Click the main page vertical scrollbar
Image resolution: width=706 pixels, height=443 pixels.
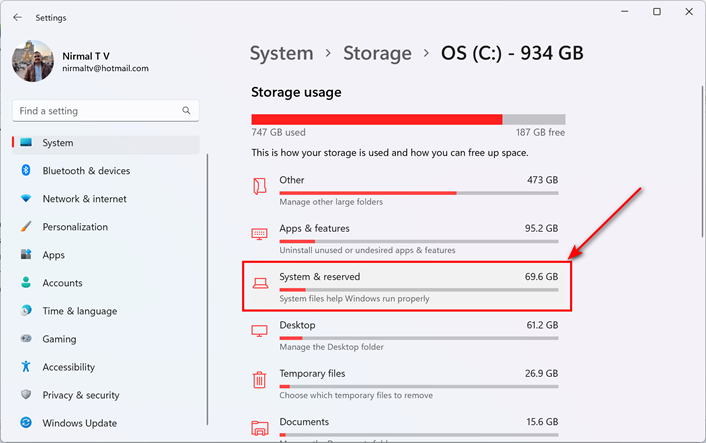pyautogui.click(x=702, y=161)
